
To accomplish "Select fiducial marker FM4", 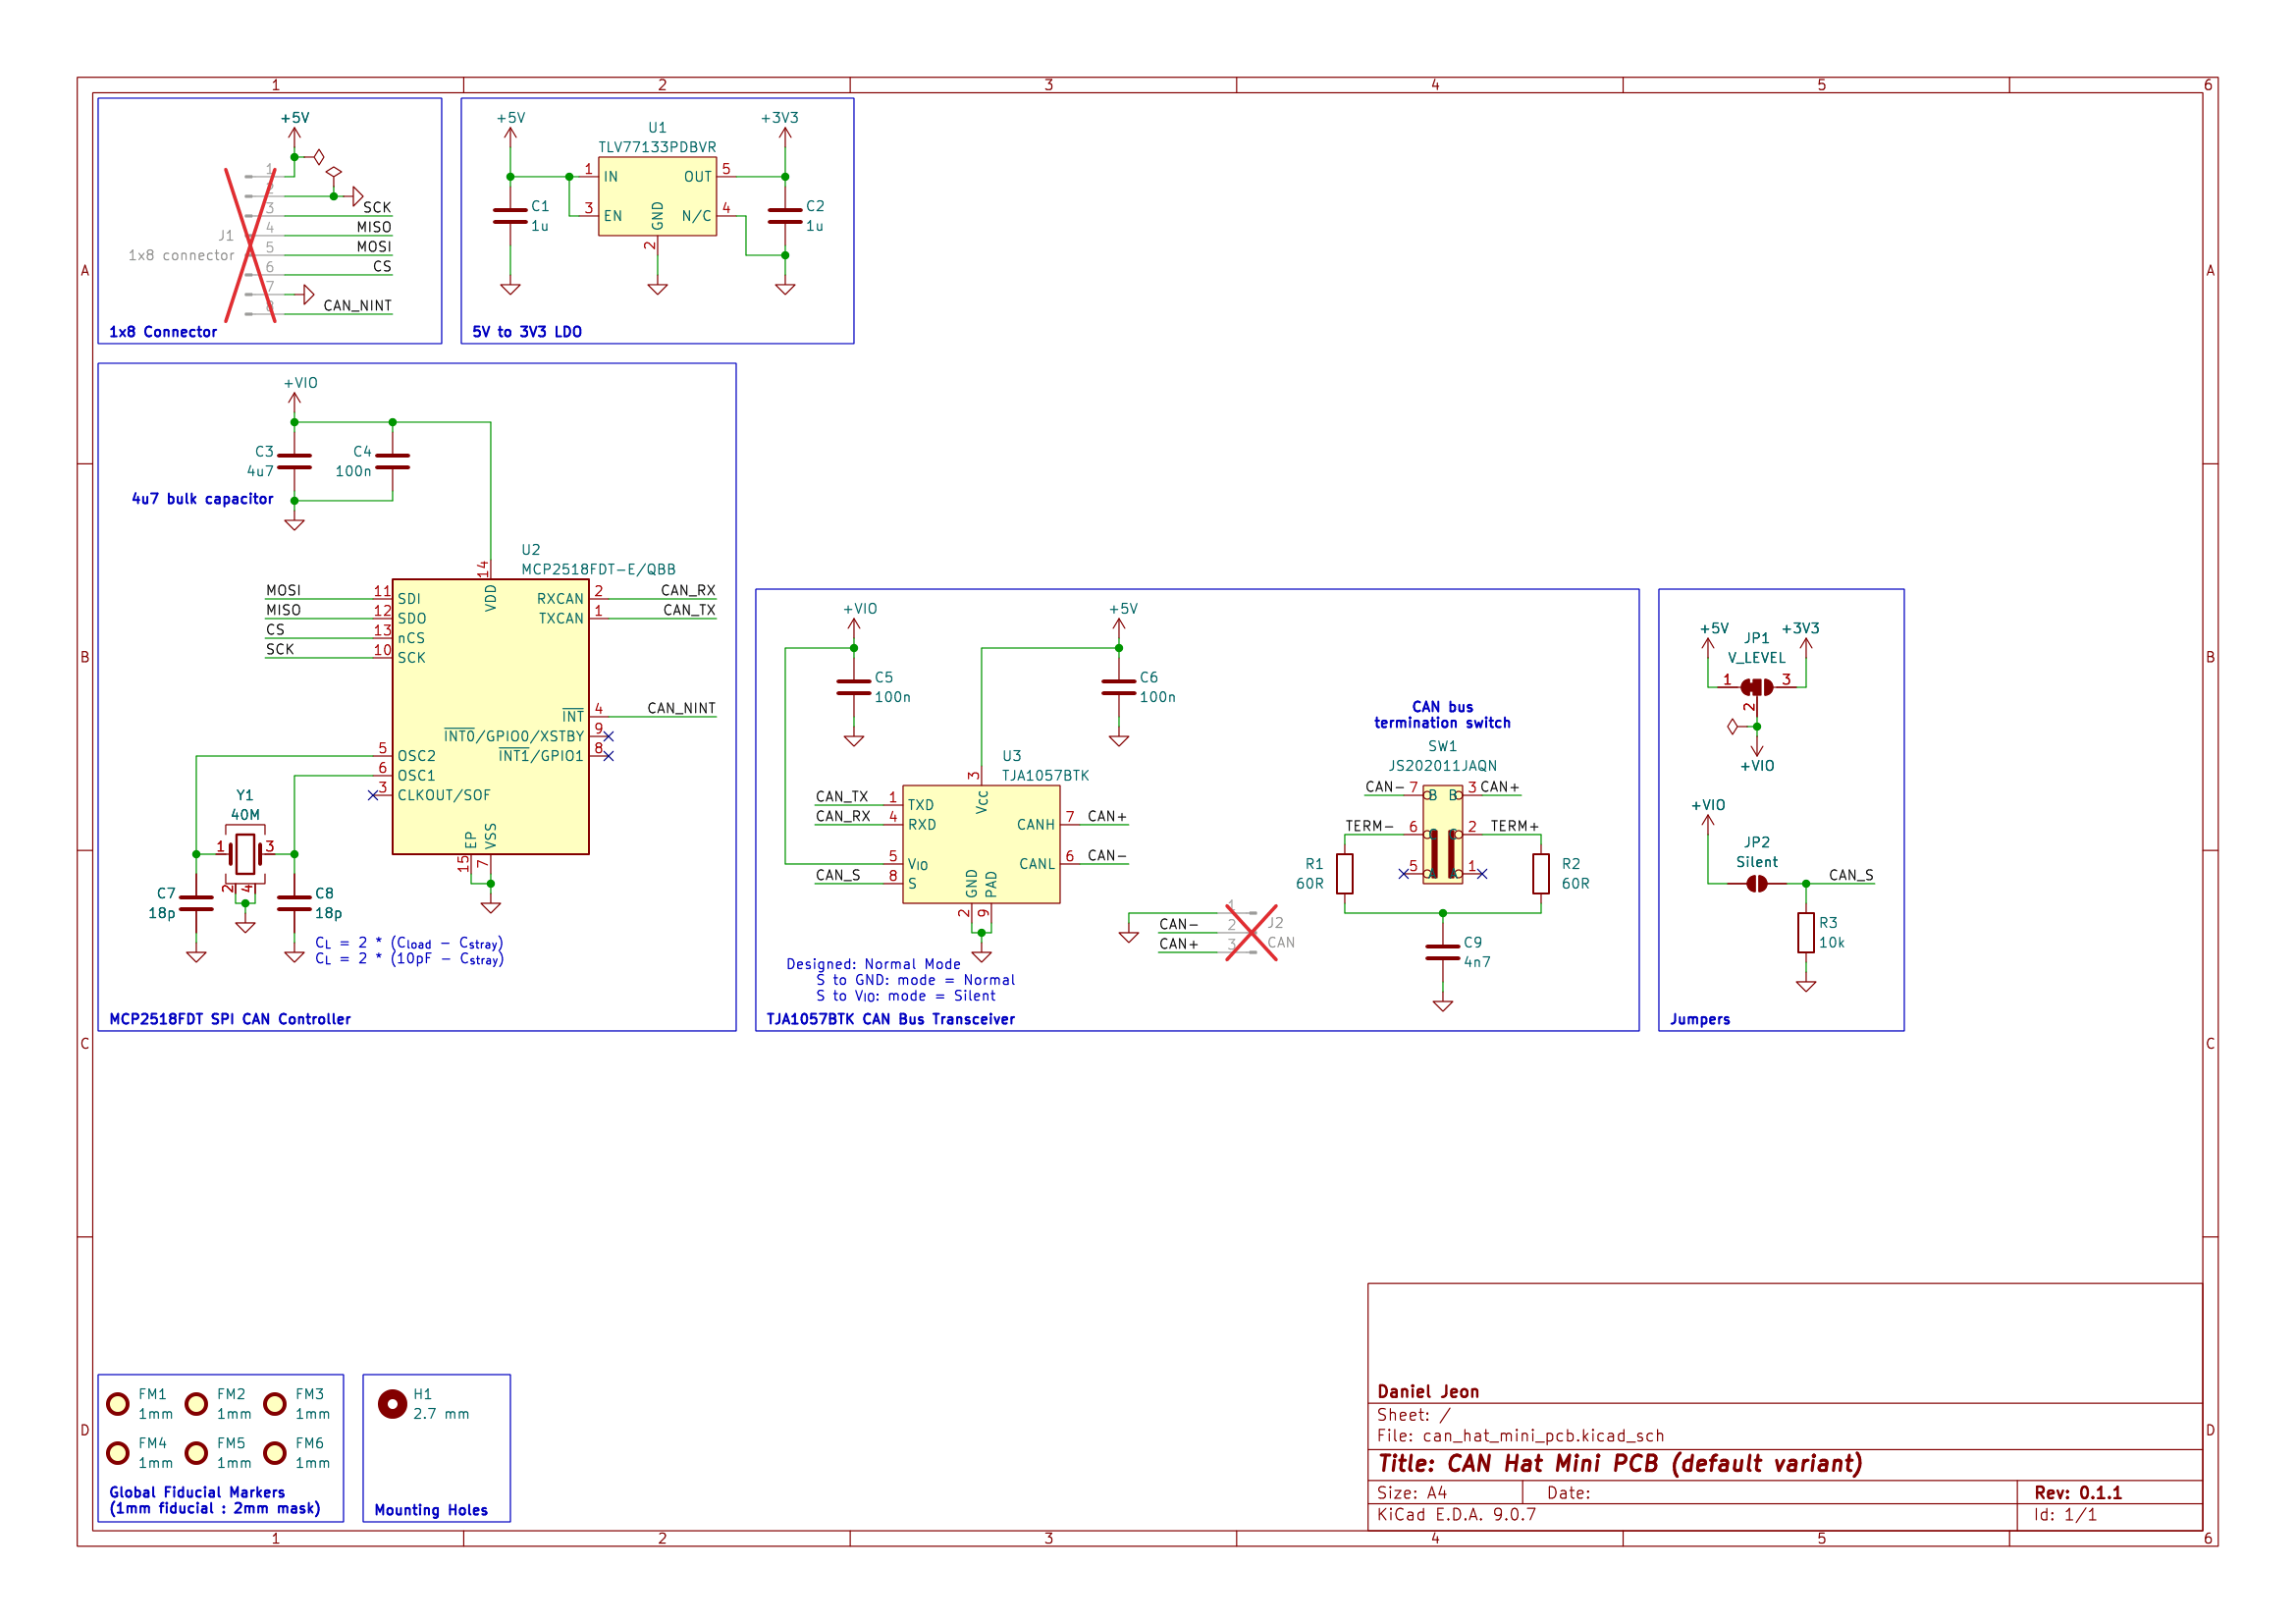I will (118, 1453).
